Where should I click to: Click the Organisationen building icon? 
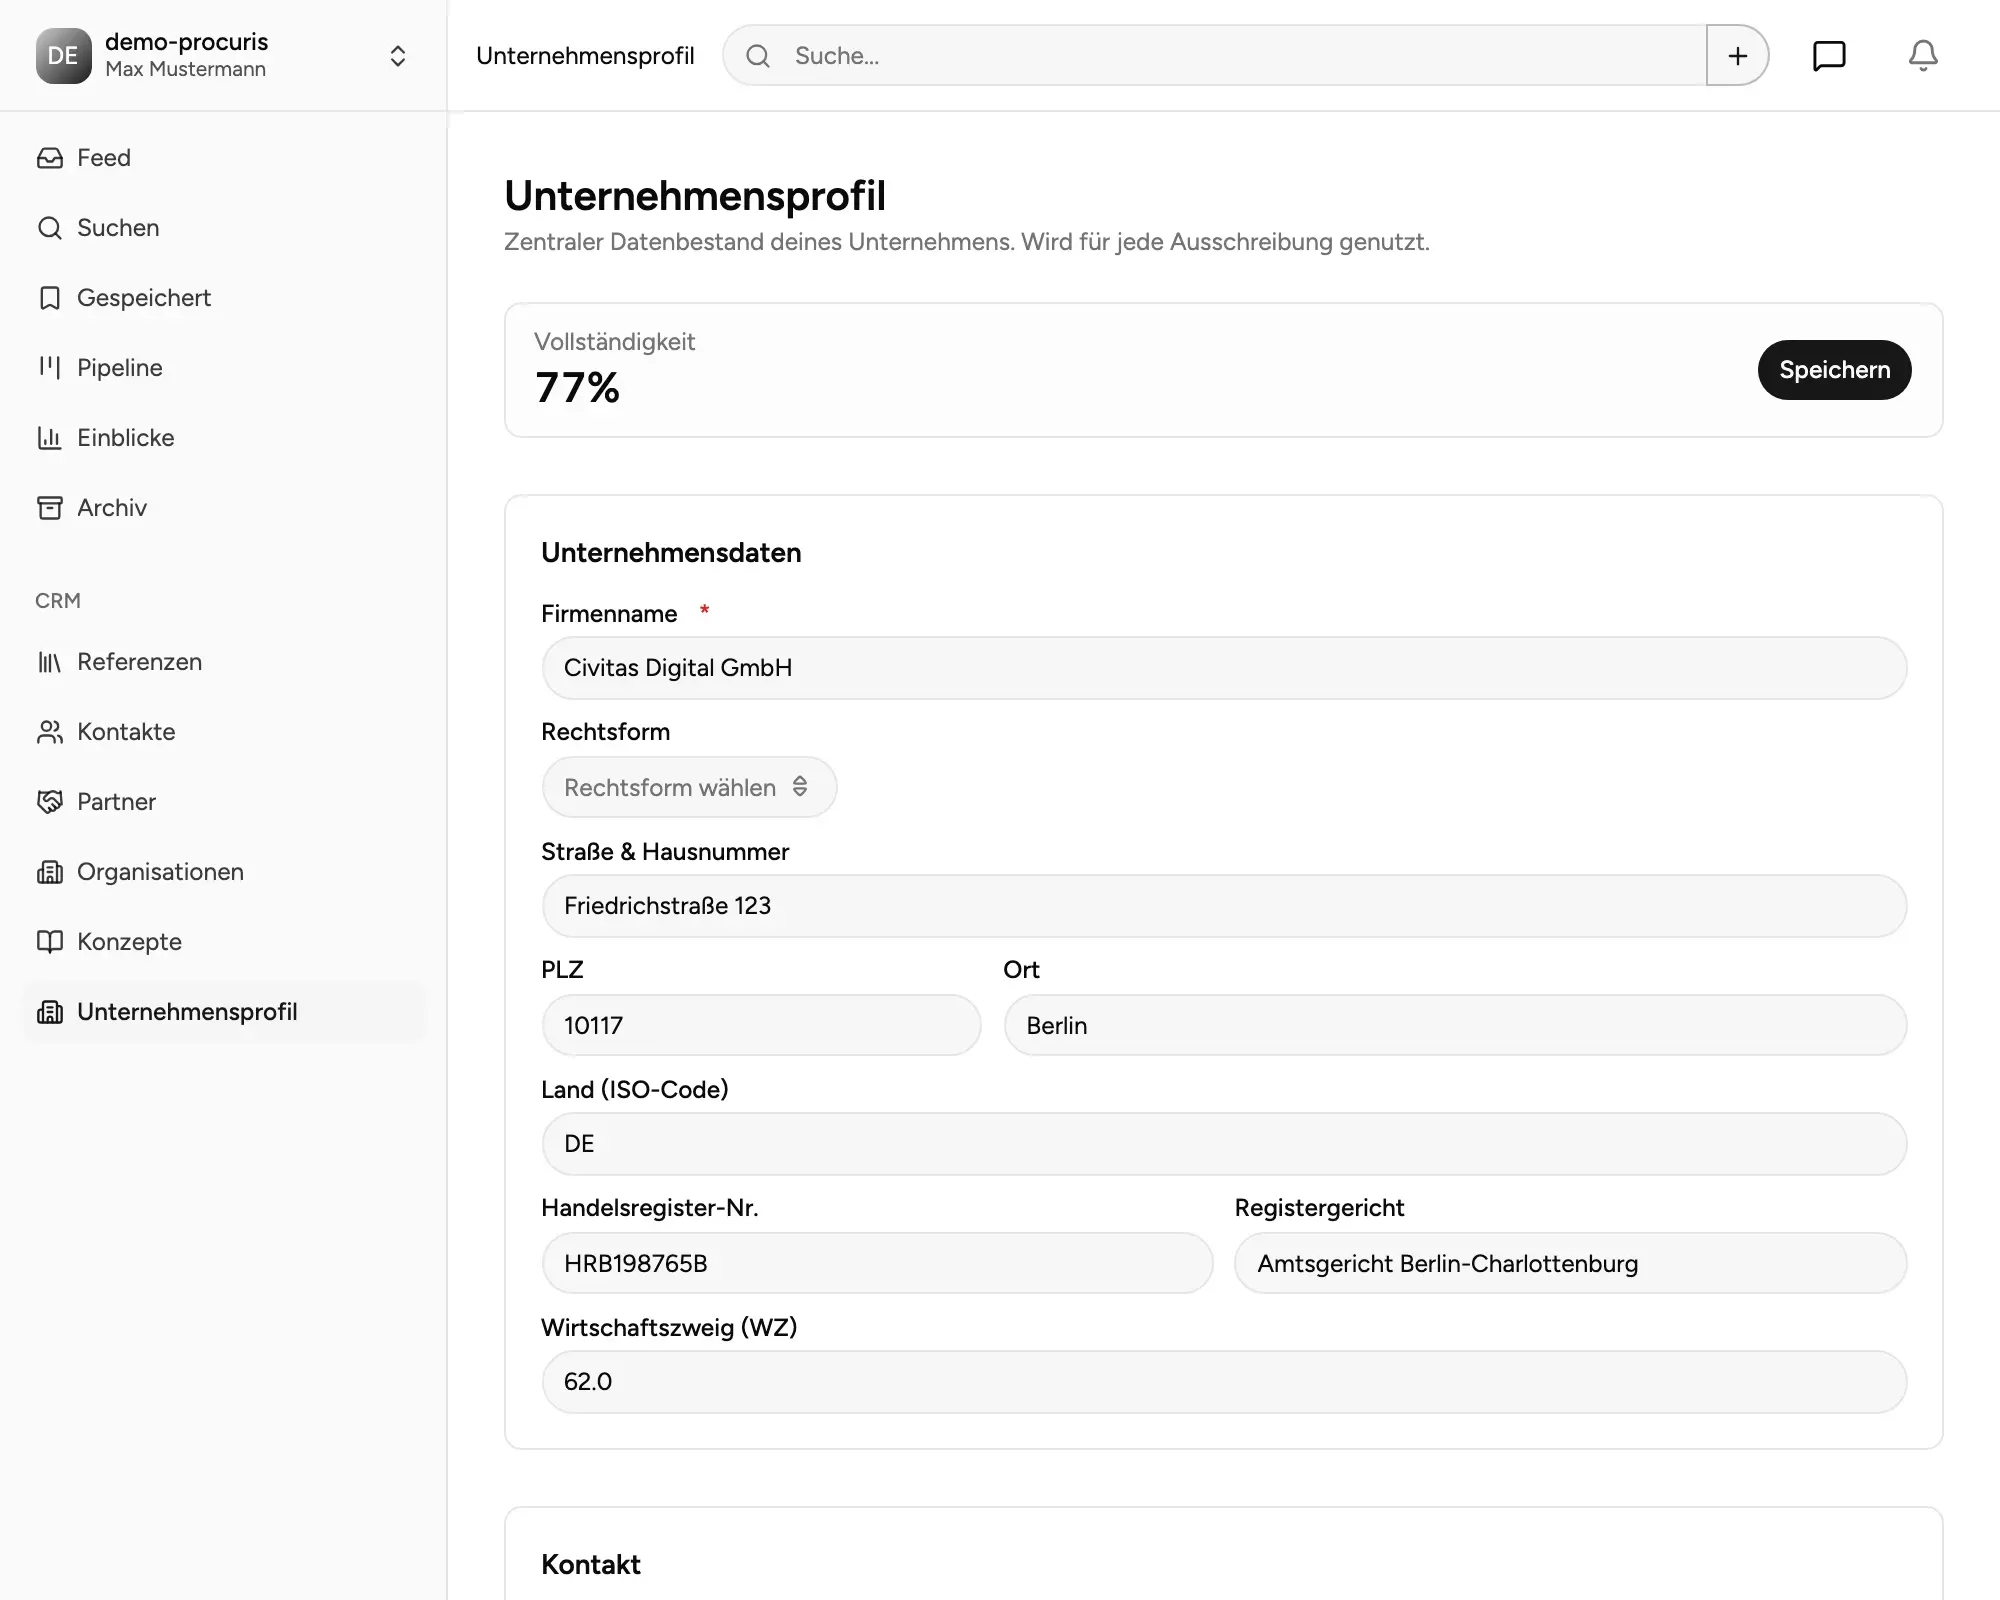click(x=49, y=872)
